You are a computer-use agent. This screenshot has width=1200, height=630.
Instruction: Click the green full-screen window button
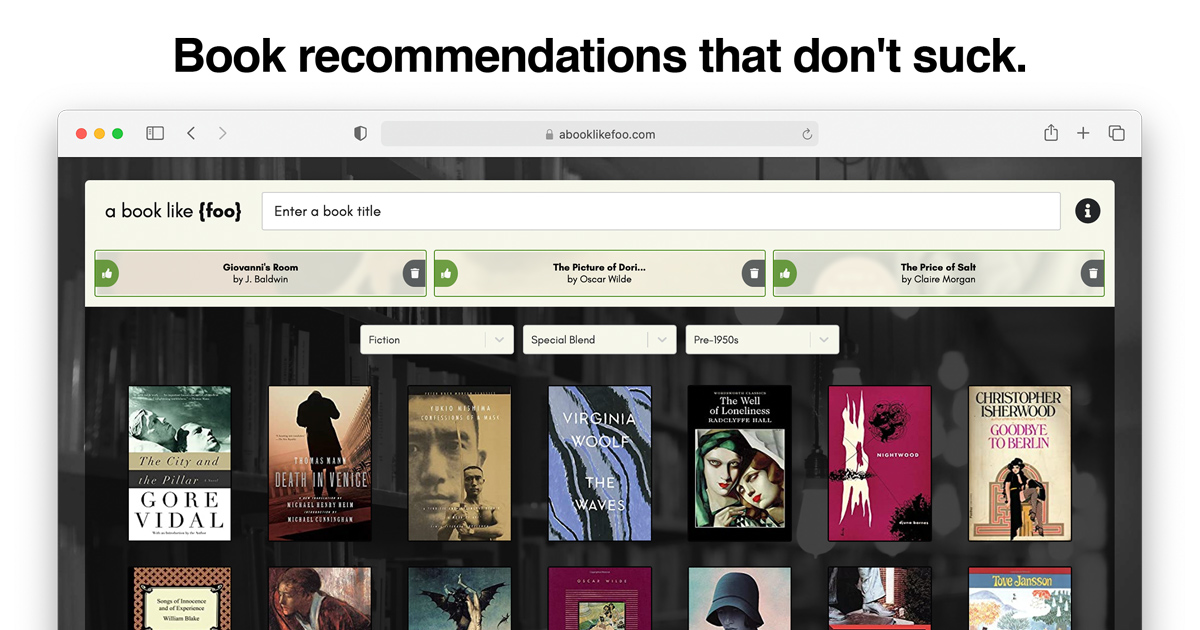pyautogui.click(x=118, y=133)
